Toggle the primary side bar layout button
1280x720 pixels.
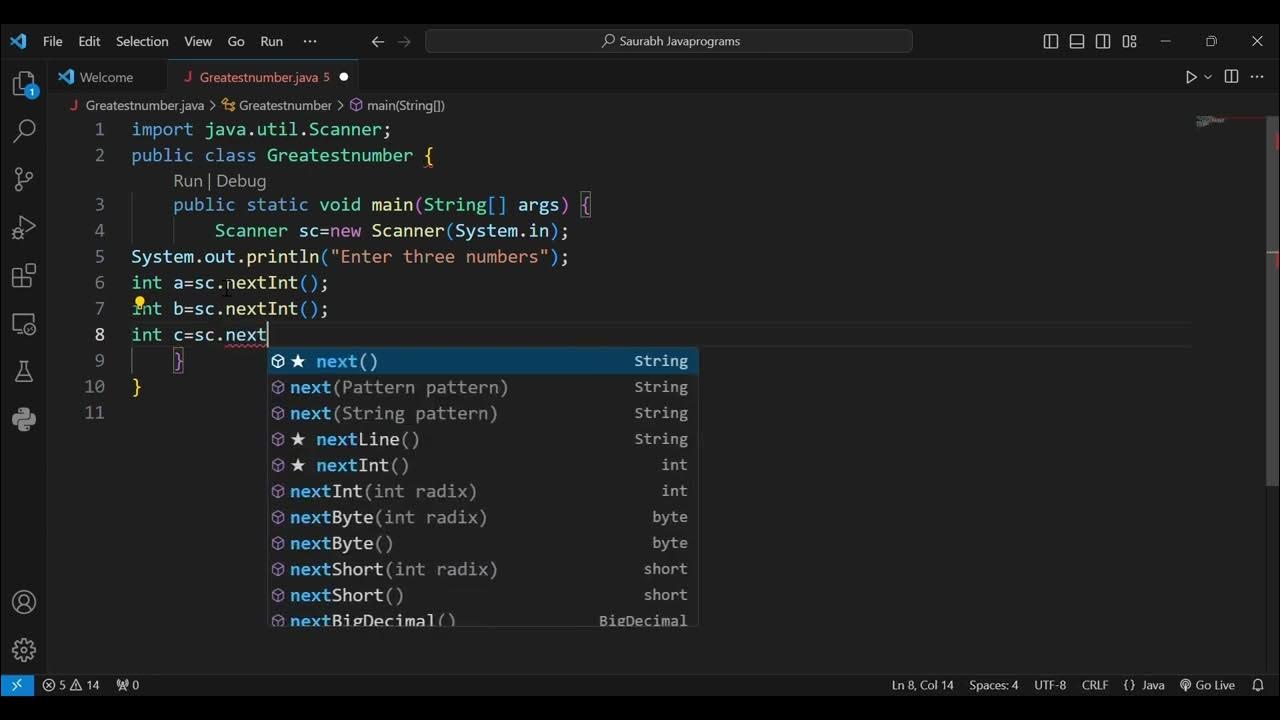(x=1051, y=41)
